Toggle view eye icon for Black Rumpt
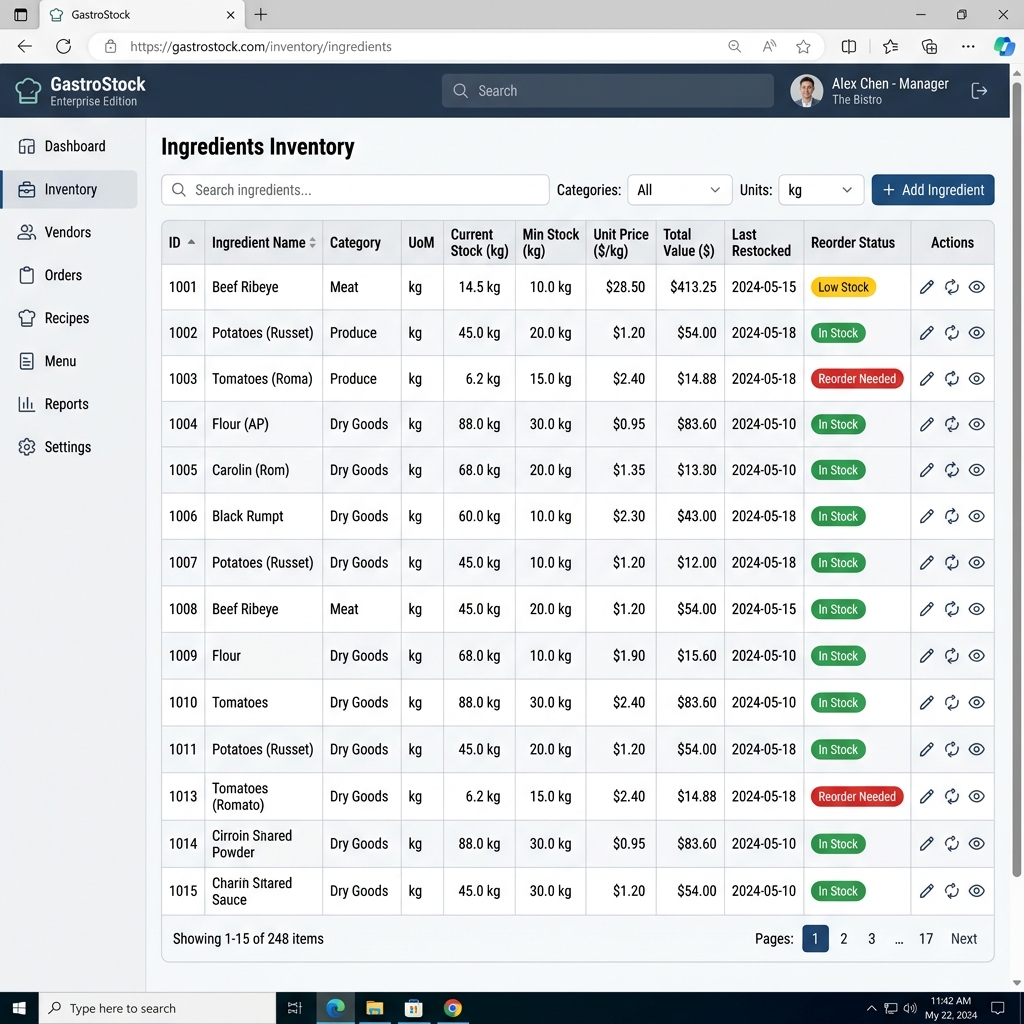Screen dimensions: 1024x1024 click(976, 517)
